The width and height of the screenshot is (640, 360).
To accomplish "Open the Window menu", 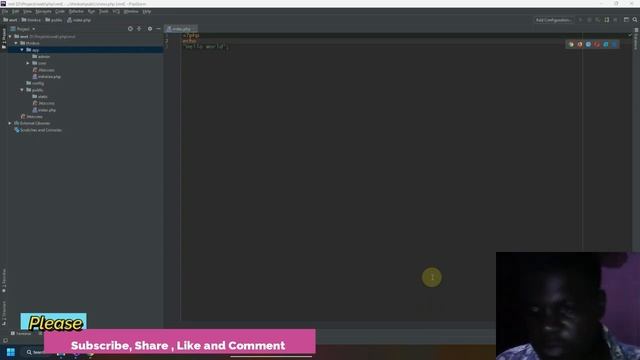I will coord(131,11).
